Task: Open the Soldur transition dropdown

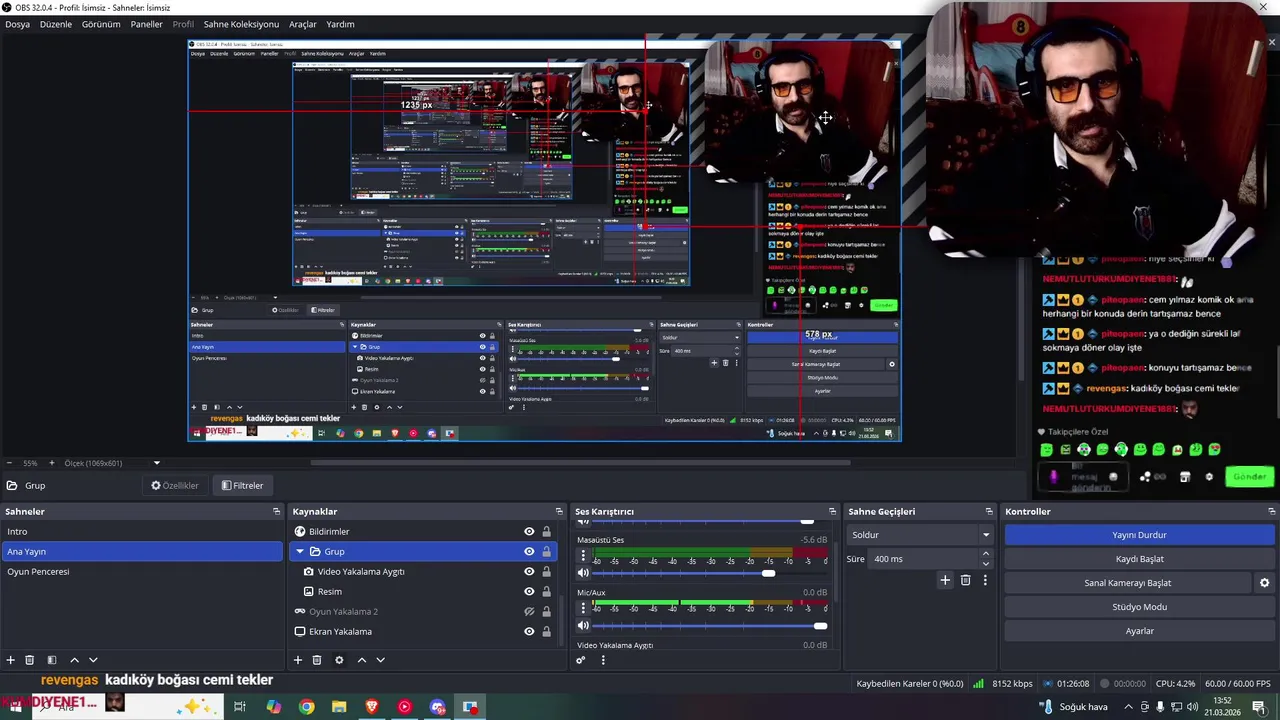Action: pos(919,535)
